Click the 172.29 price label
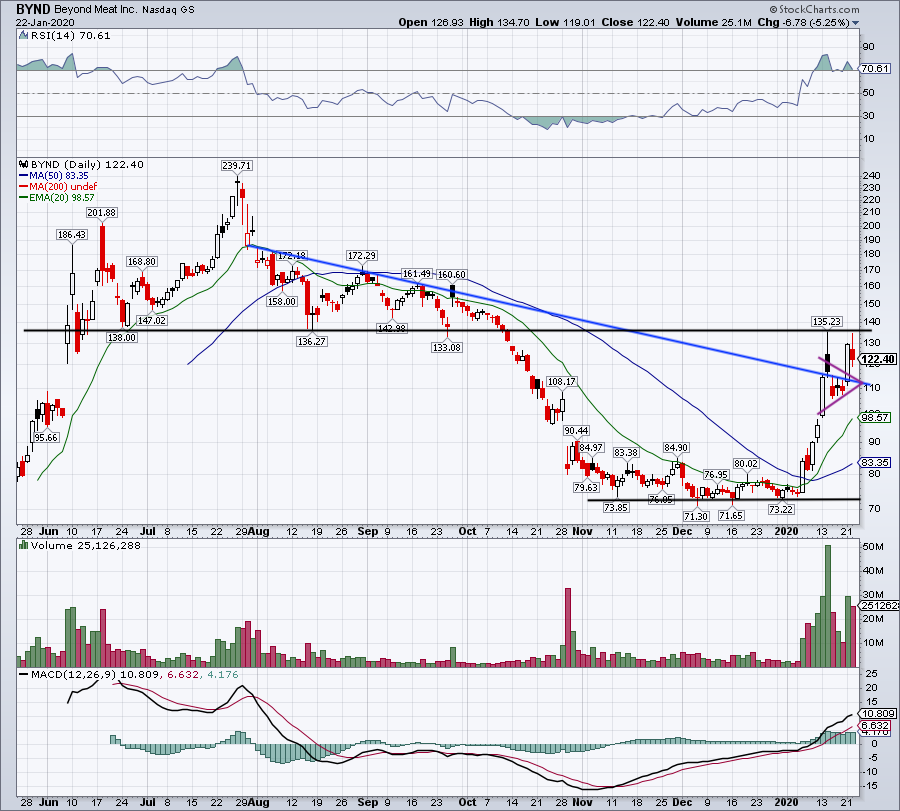The height and width of the screenshot is (811, 900). [x=362, y=255]
